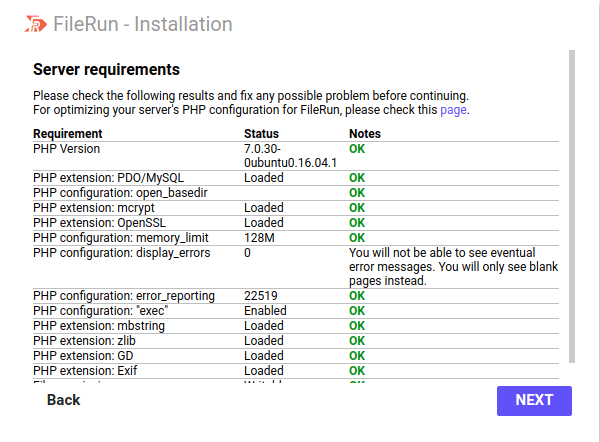
Task: Click the 'Status' column header
Action: [x=261, y=134]
